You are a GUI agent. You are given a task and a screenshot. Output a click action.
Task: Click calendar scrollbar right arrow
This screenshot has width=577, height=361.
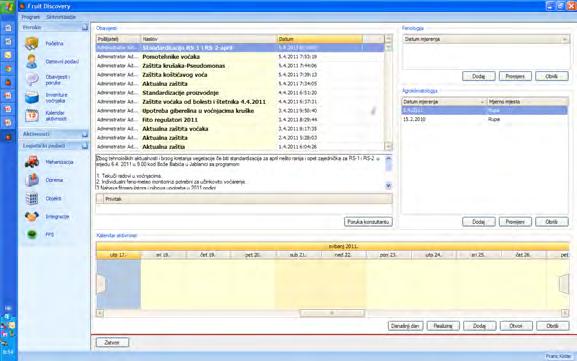(565, 313)
